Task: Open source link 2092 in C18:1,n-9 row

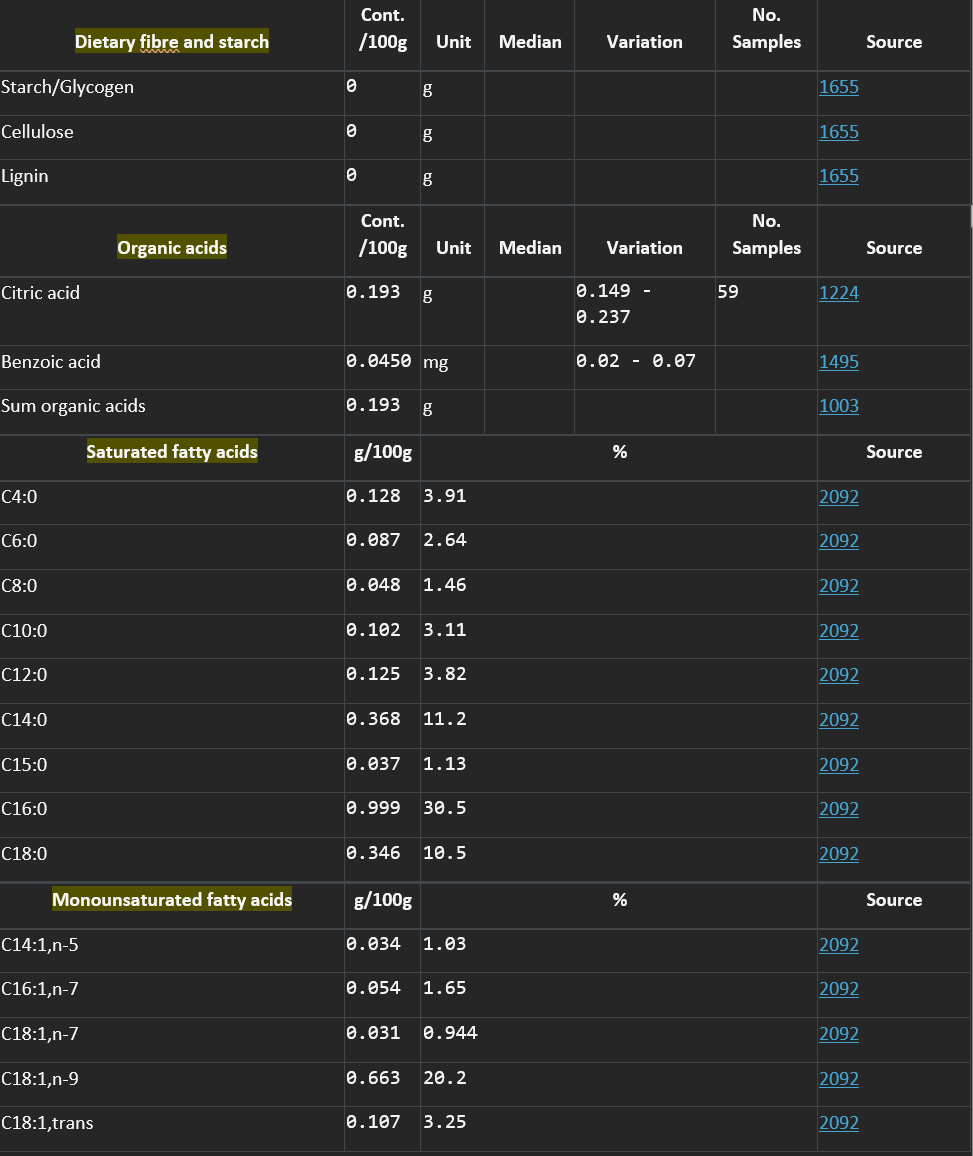Action: point(839,1079)
